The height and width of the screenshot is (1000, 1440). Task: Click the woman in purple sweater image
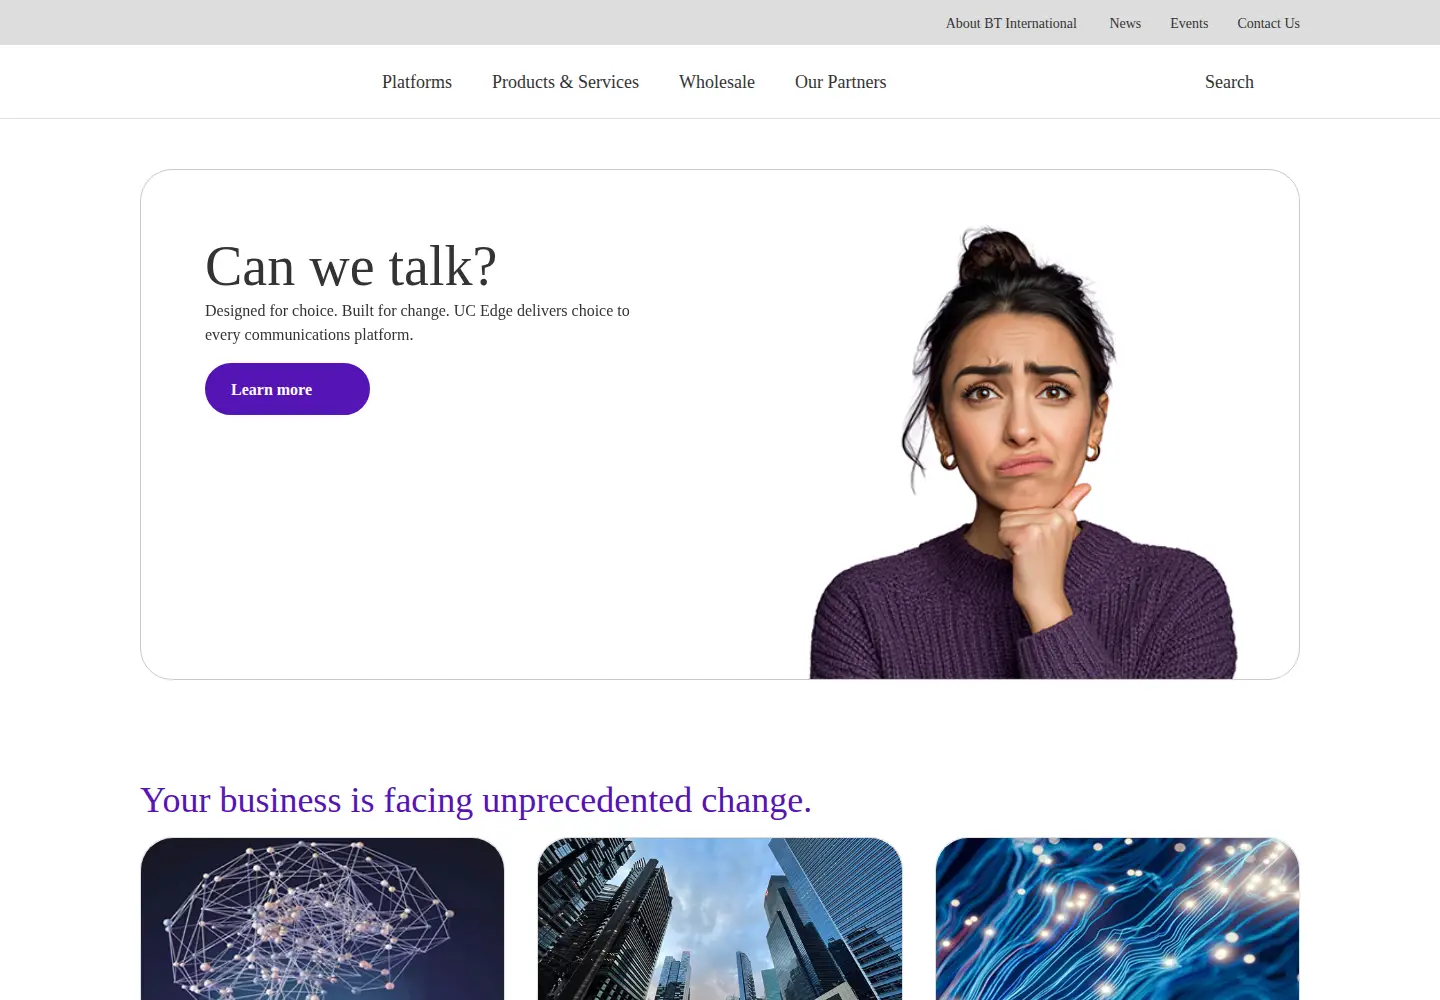point(1023,453)
